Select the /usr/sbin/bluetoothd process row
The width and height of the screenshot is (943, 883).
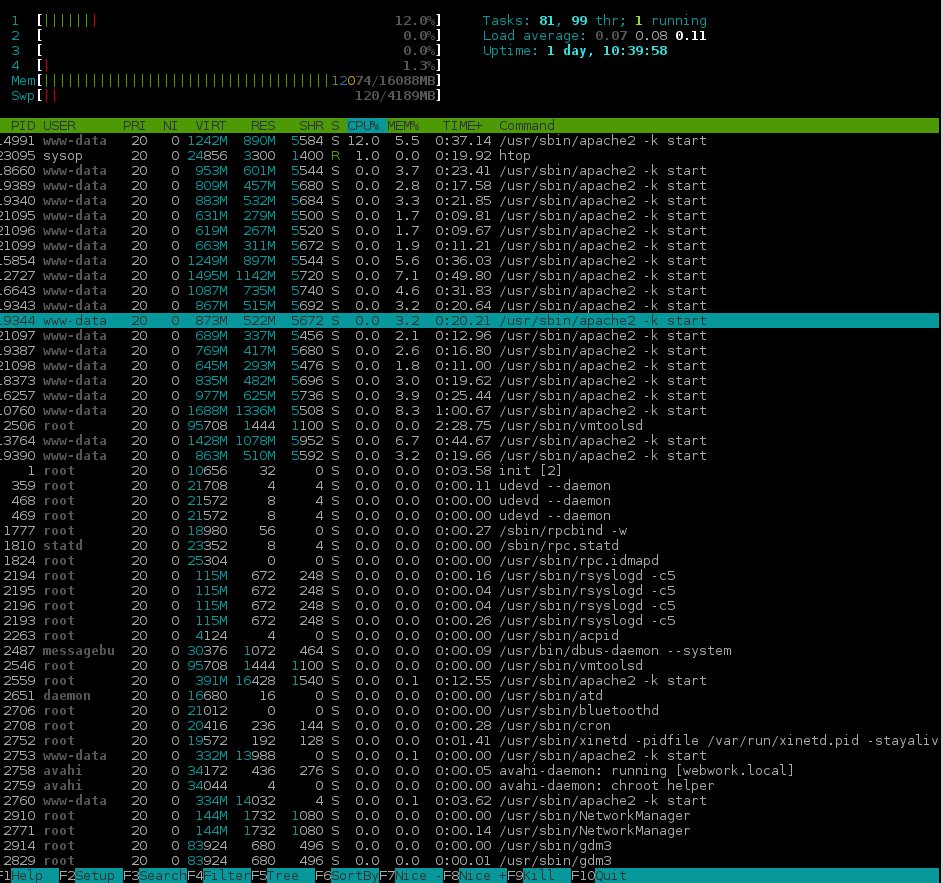469,711
